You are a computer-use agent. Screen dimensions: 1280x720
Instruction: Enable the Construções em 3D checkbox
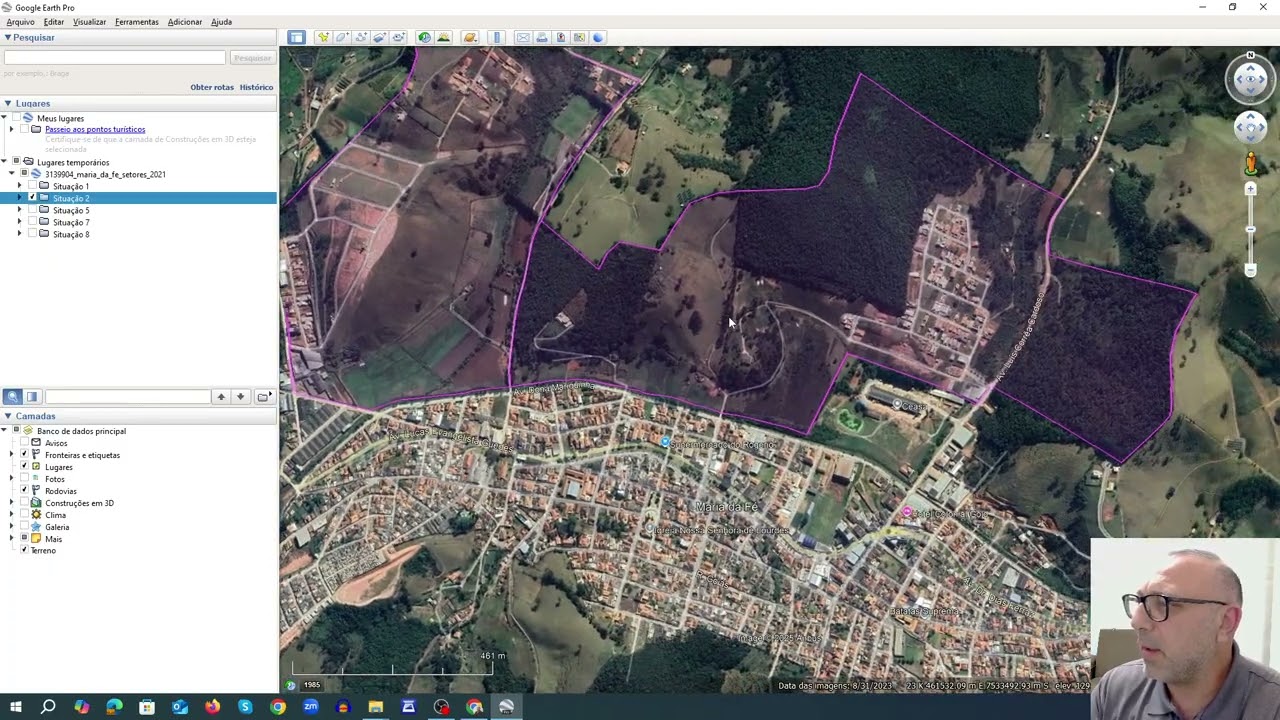[x=24, y=503]
